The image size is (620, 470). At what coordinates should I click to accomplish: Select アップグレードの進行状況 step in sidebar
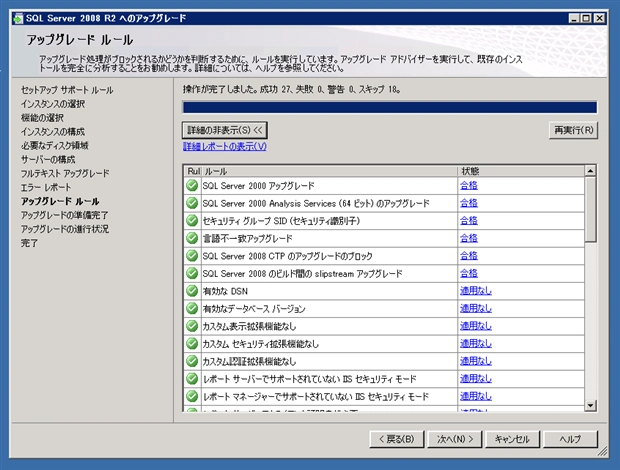point(65,229)
